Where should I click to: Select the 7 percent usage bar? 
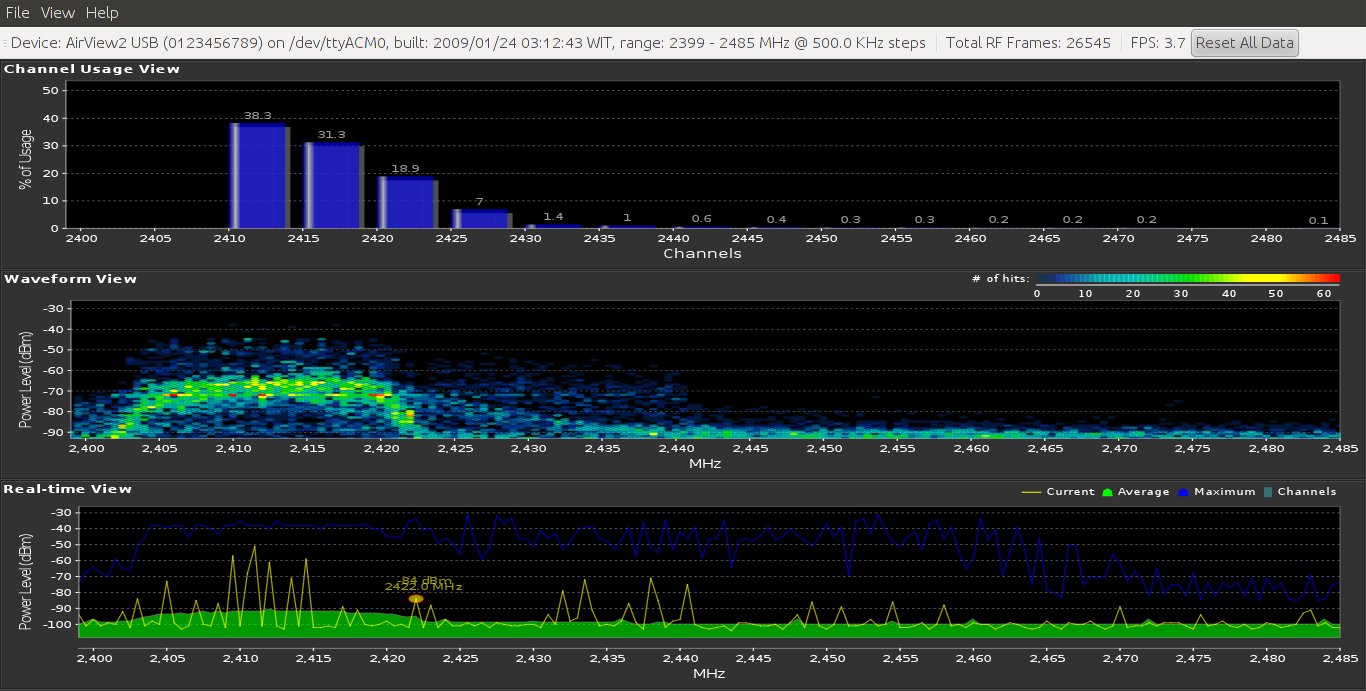tap(481, 219)
